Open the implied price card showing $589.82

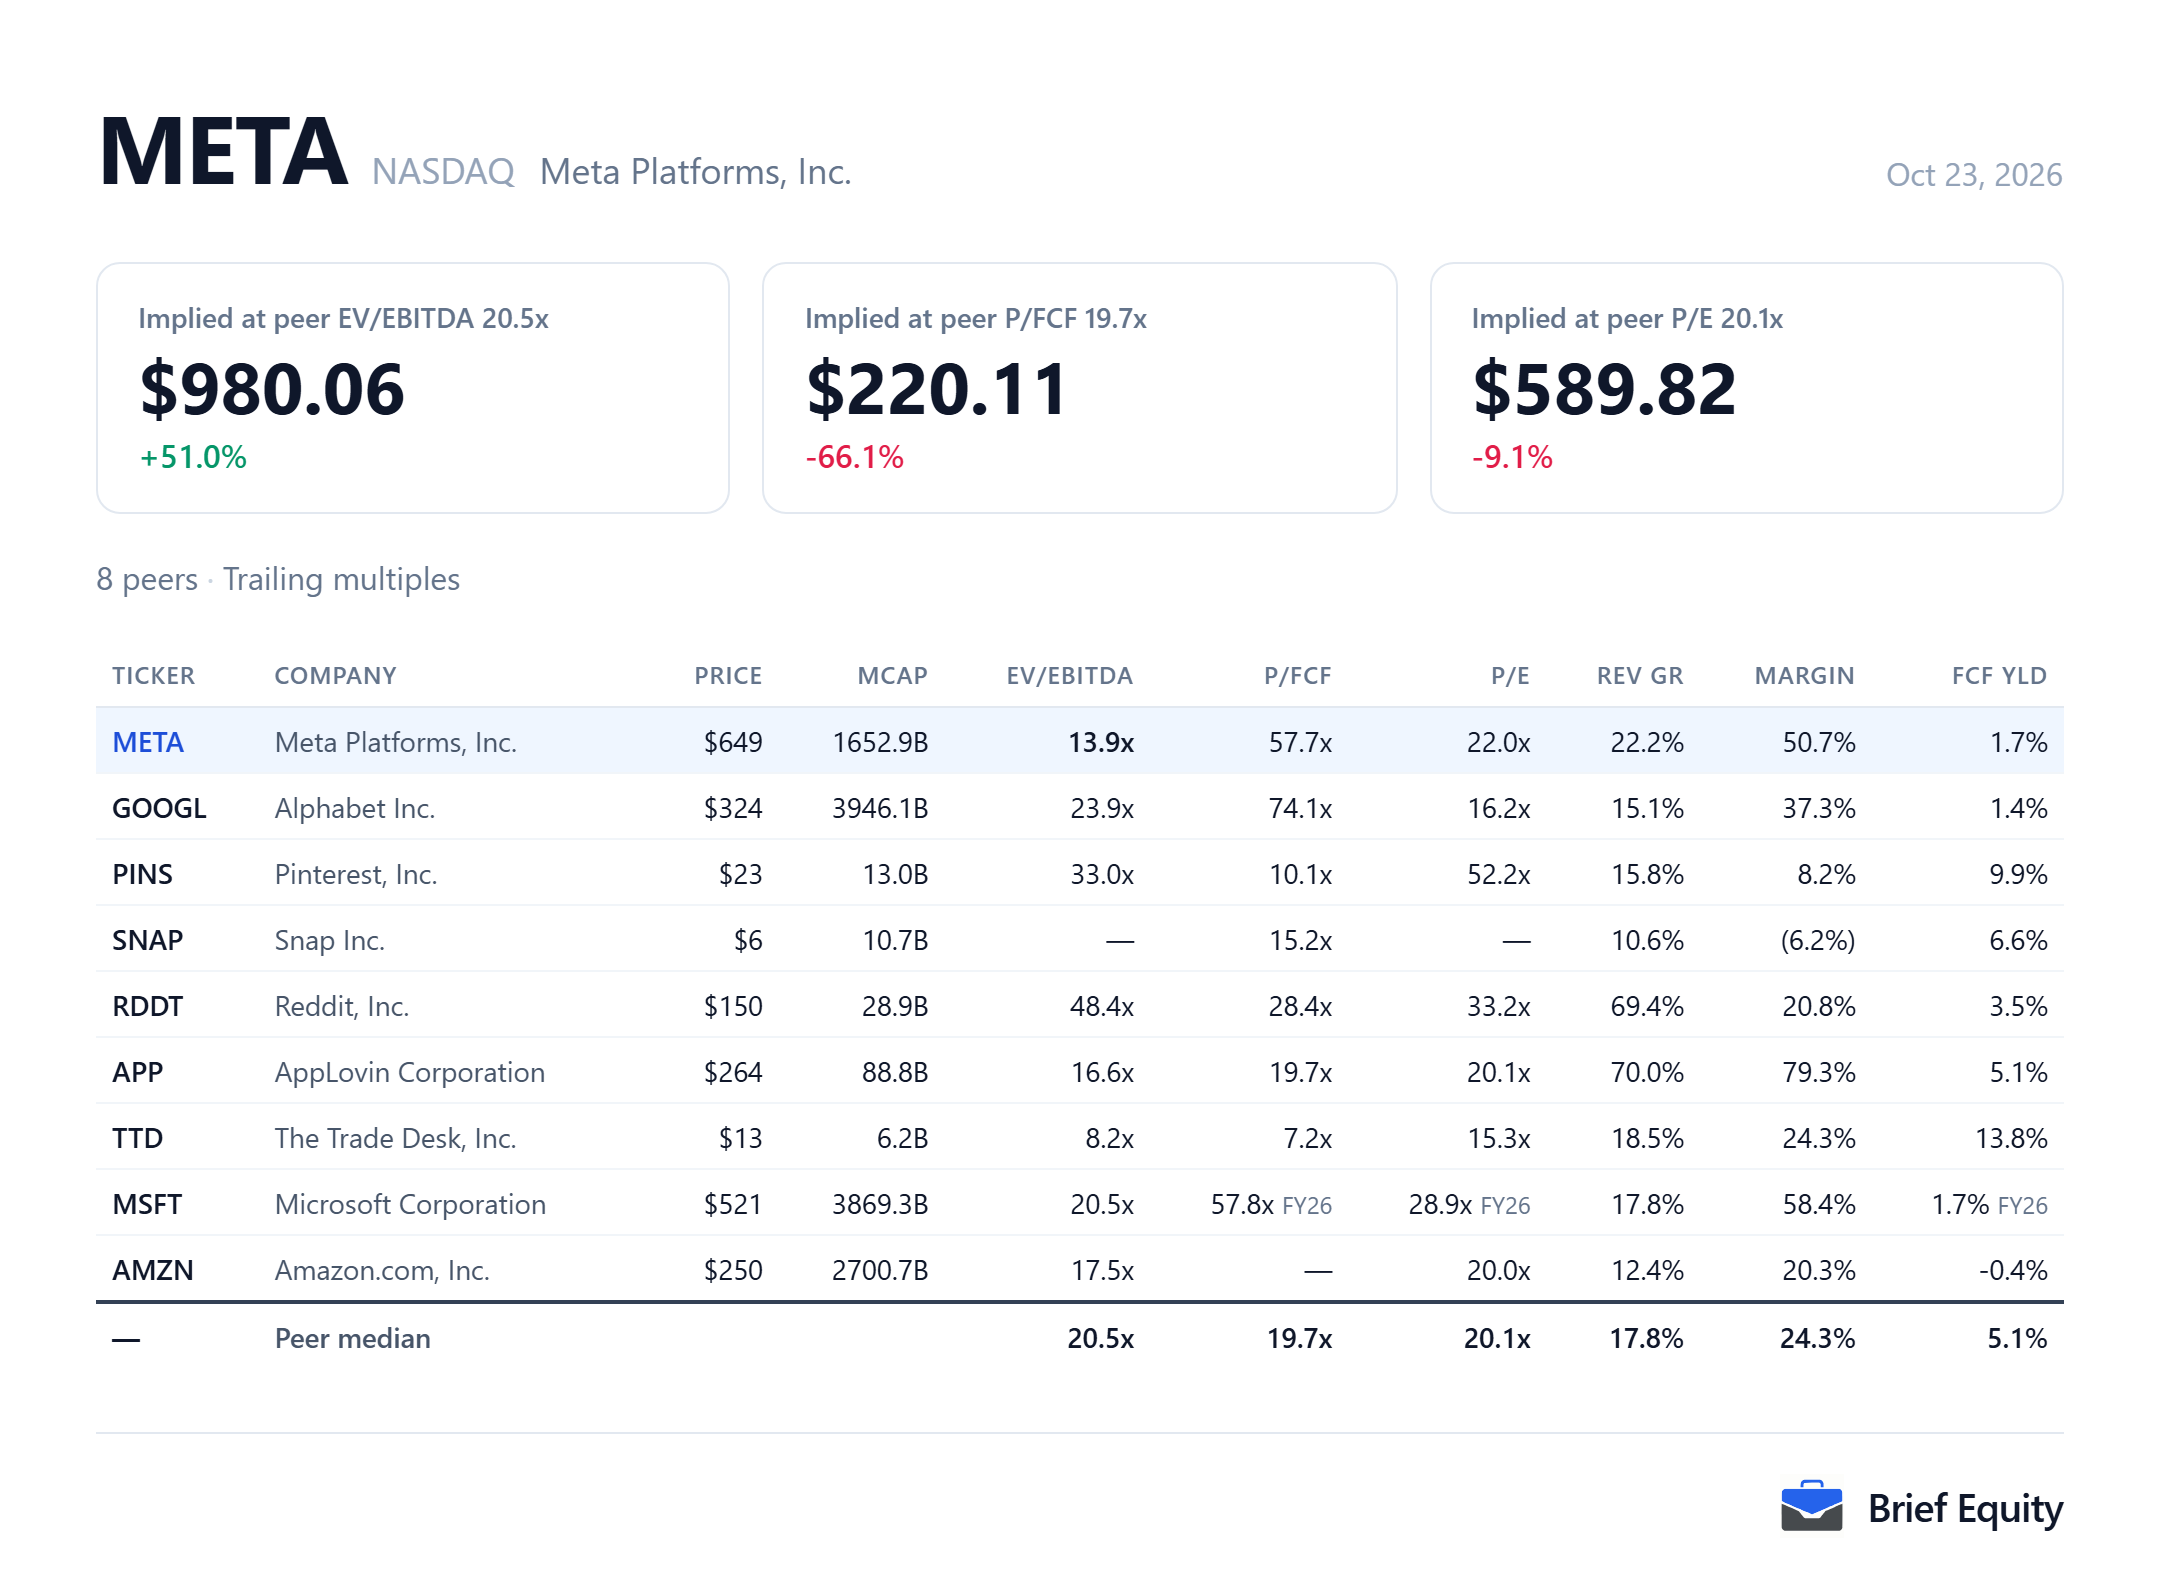click(x=1747, y=388)
